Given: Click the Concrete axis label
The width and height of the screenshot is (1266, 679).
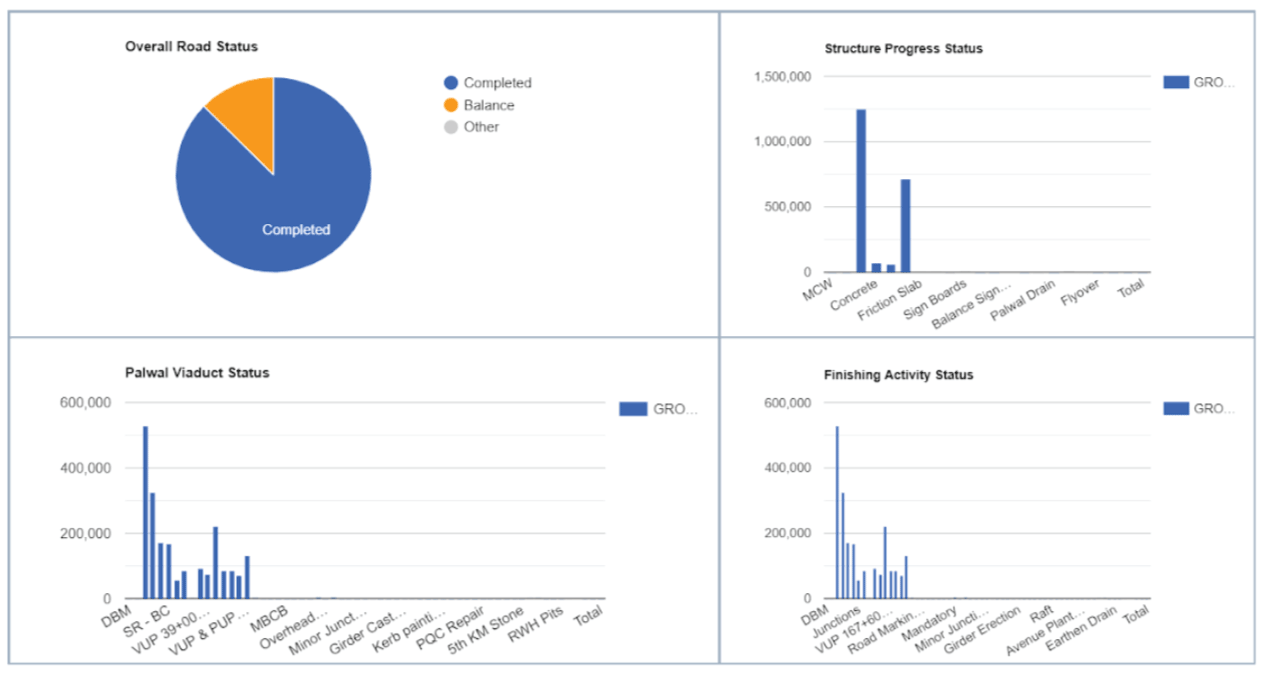Looking at the screenshot, I should point(853,294).
